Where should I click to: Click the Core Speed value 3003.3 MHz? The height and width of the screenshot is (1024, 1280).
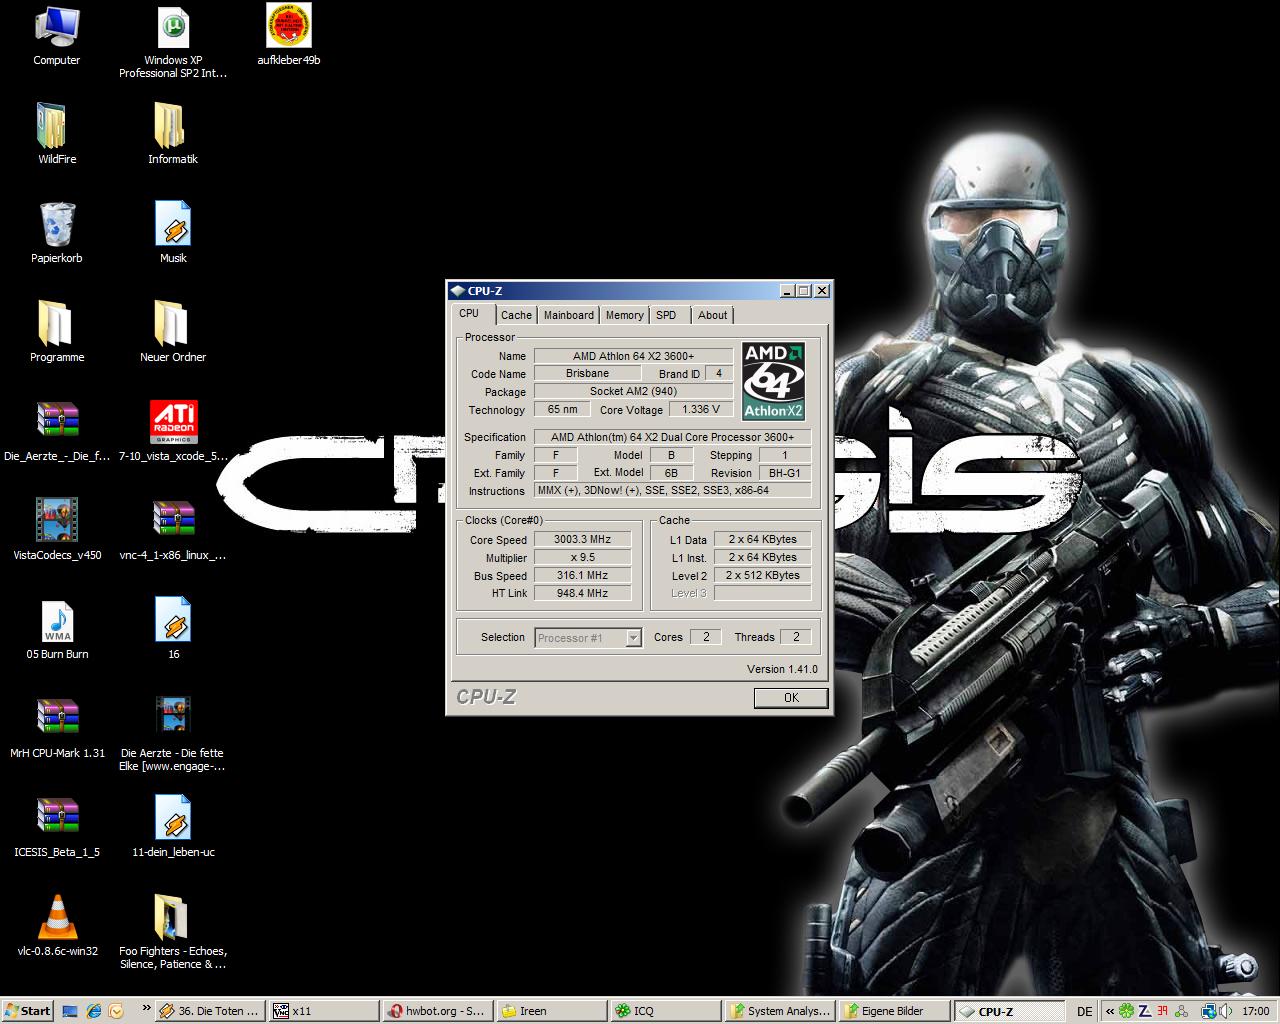(x=582, y=539)
